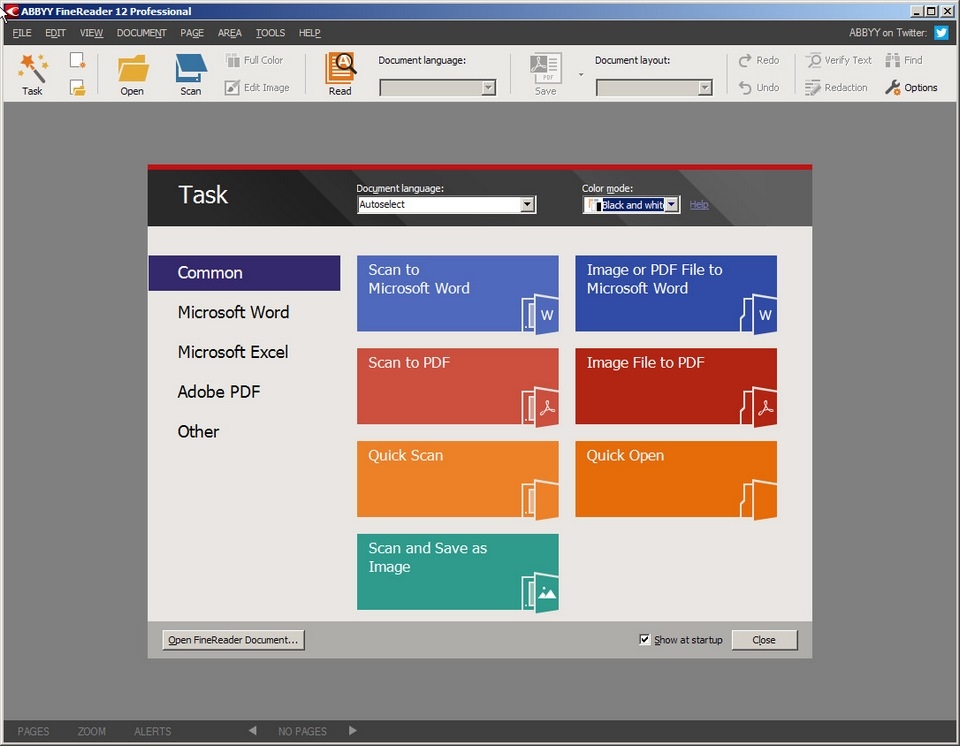Screen dimensions: 960x746
Task: Open the TOOLS menu
Action: [x=270, y=33]
